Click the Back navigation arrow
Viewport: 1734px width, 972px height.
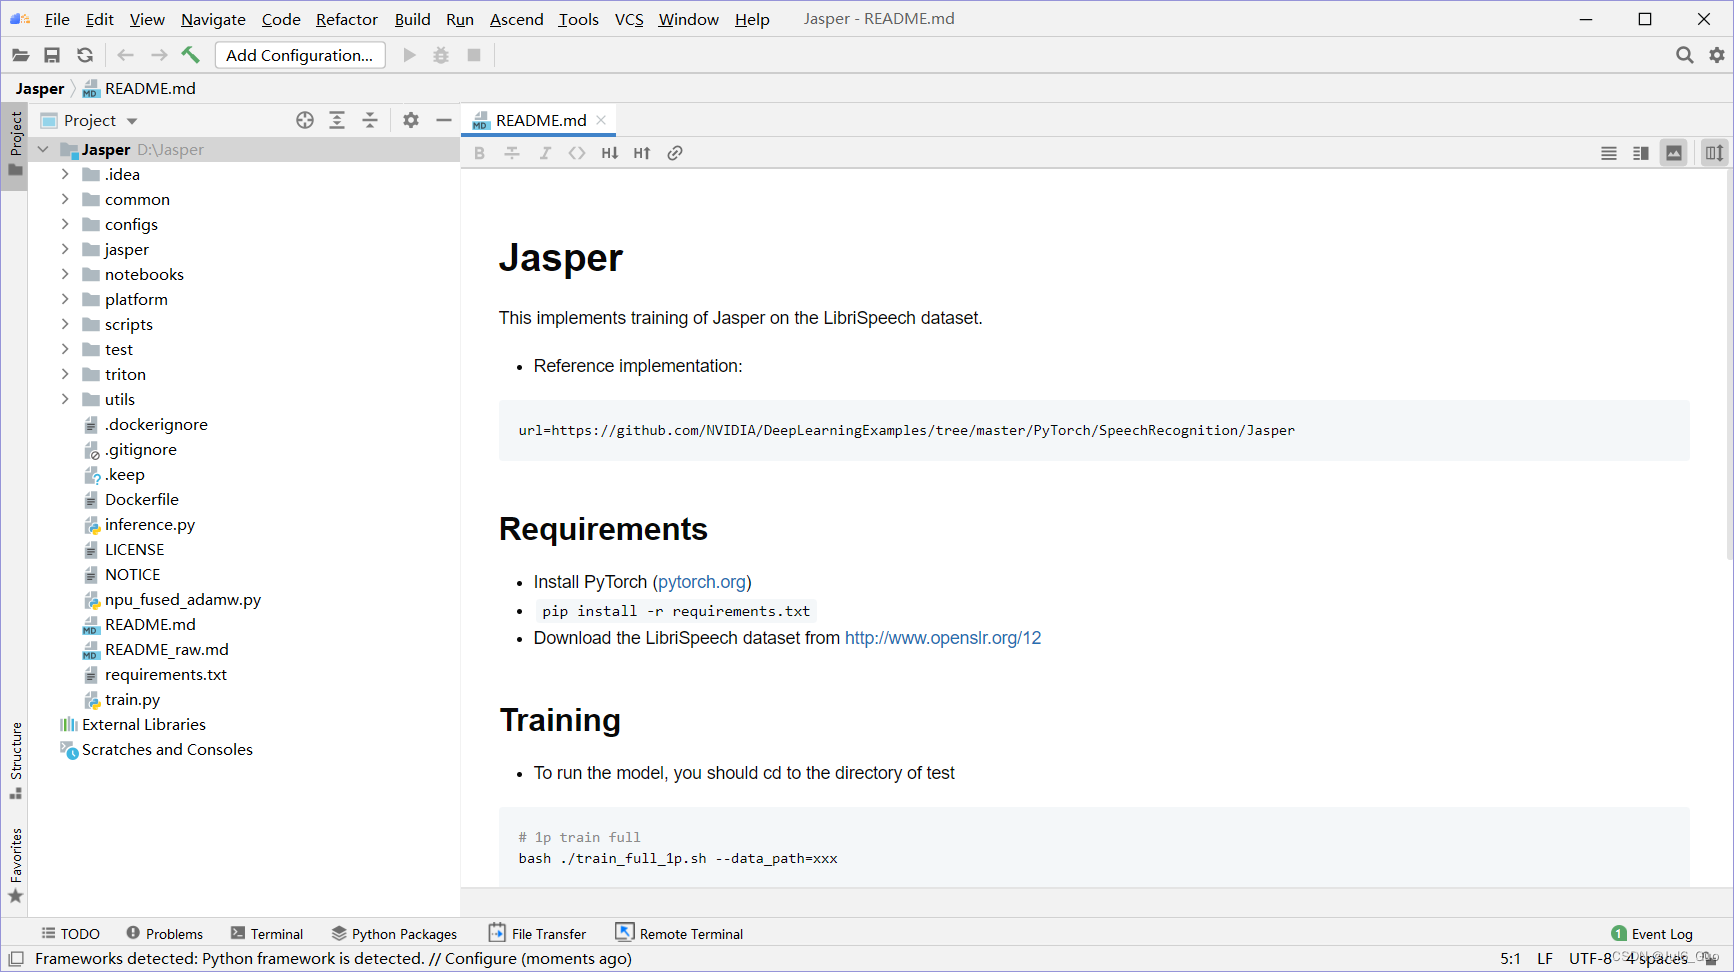coord(125,55)
